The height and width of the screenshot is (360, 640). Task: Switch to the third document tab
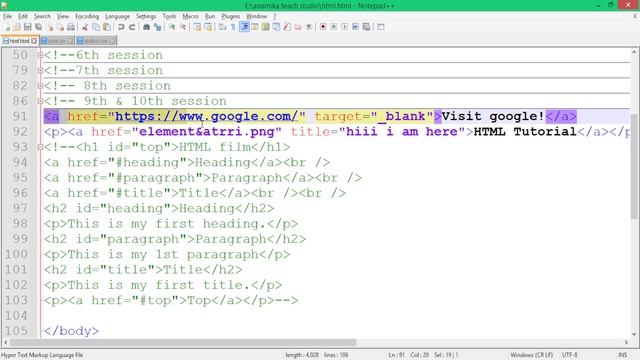point(96,41)
